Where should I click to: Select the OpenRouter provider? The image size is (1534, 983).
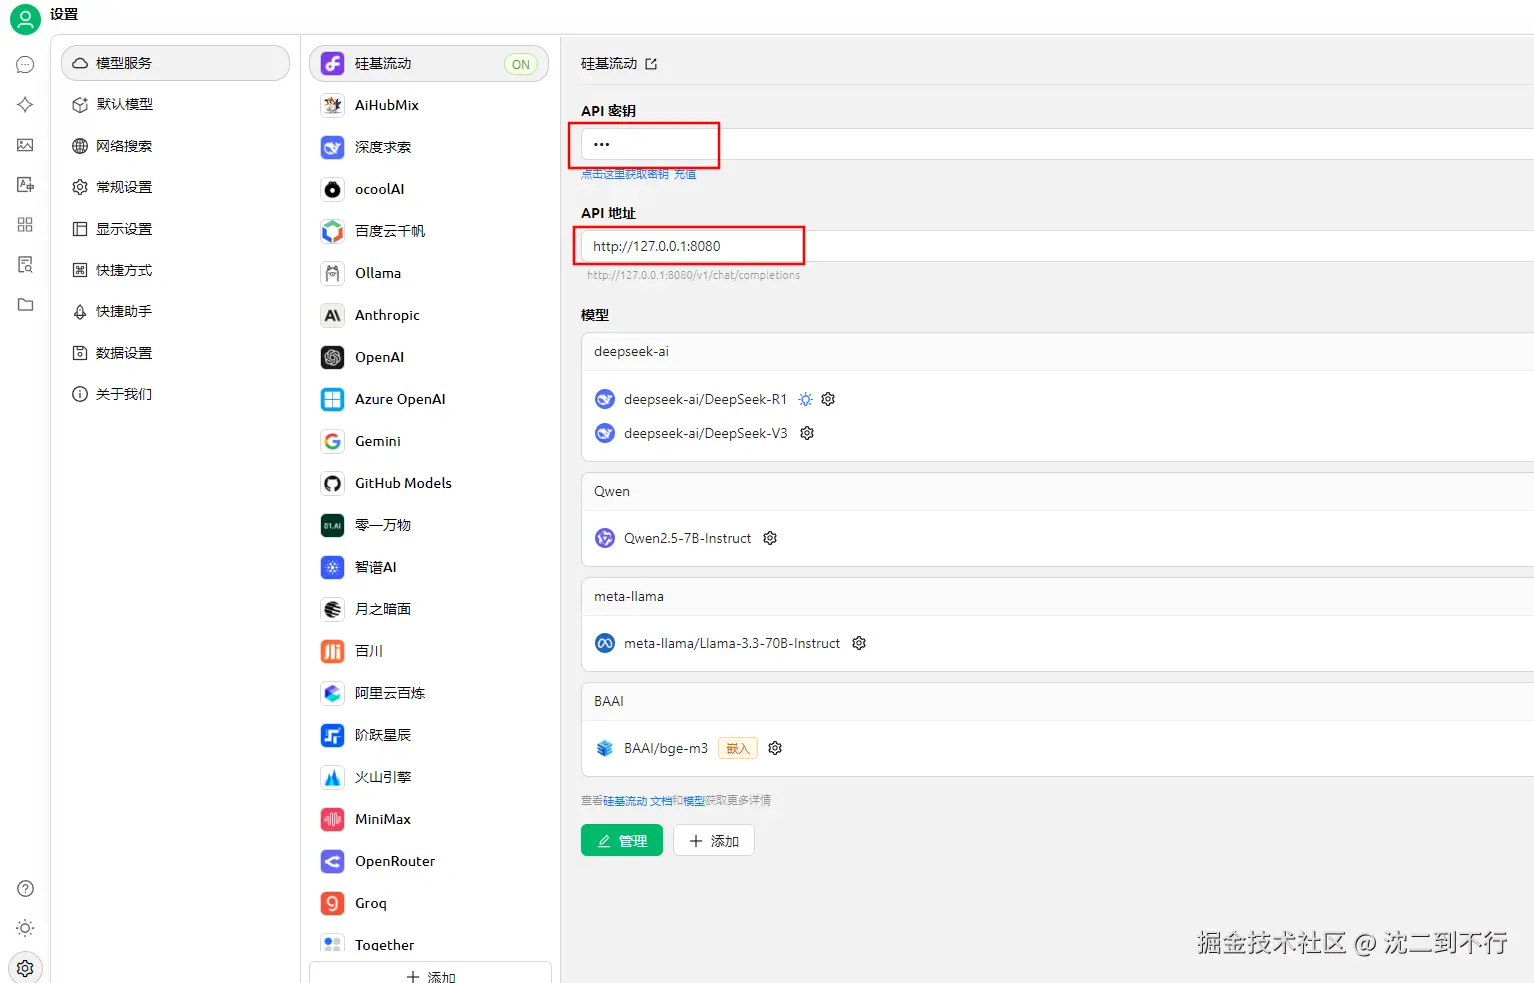click(x=429, y=861)
